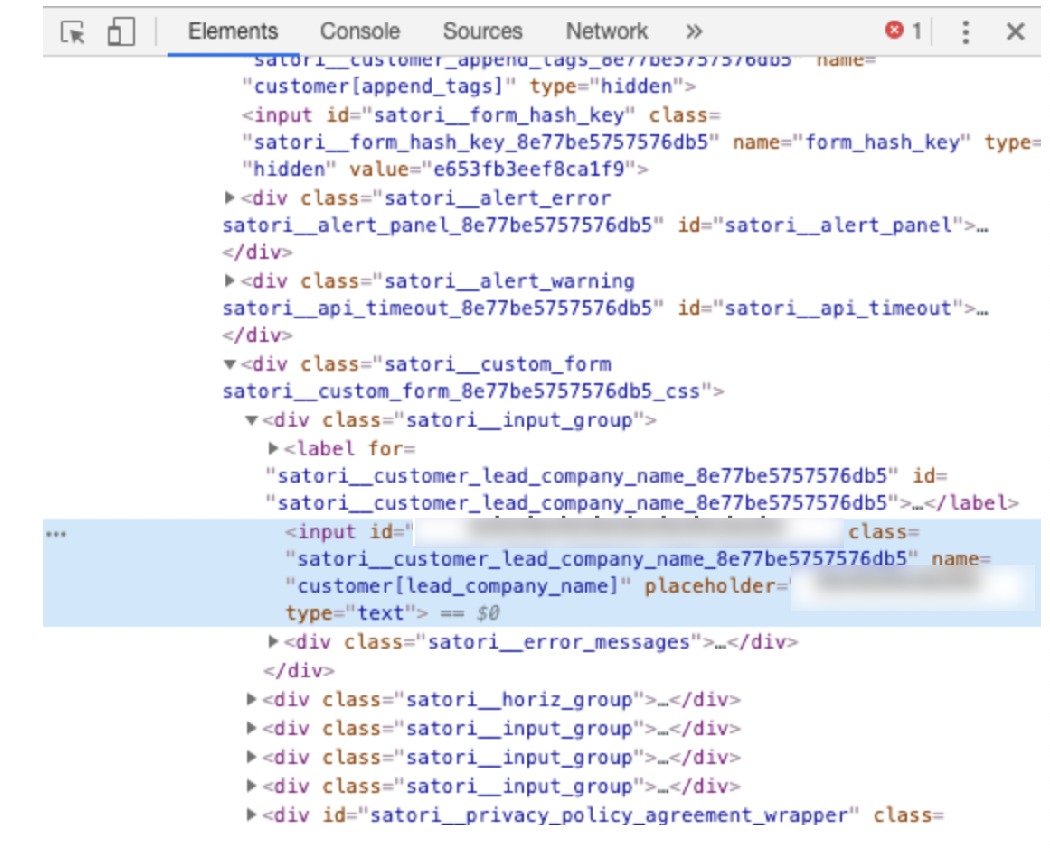
Task: Collapse the first satori__input_group div
Action: coord(252,420)
